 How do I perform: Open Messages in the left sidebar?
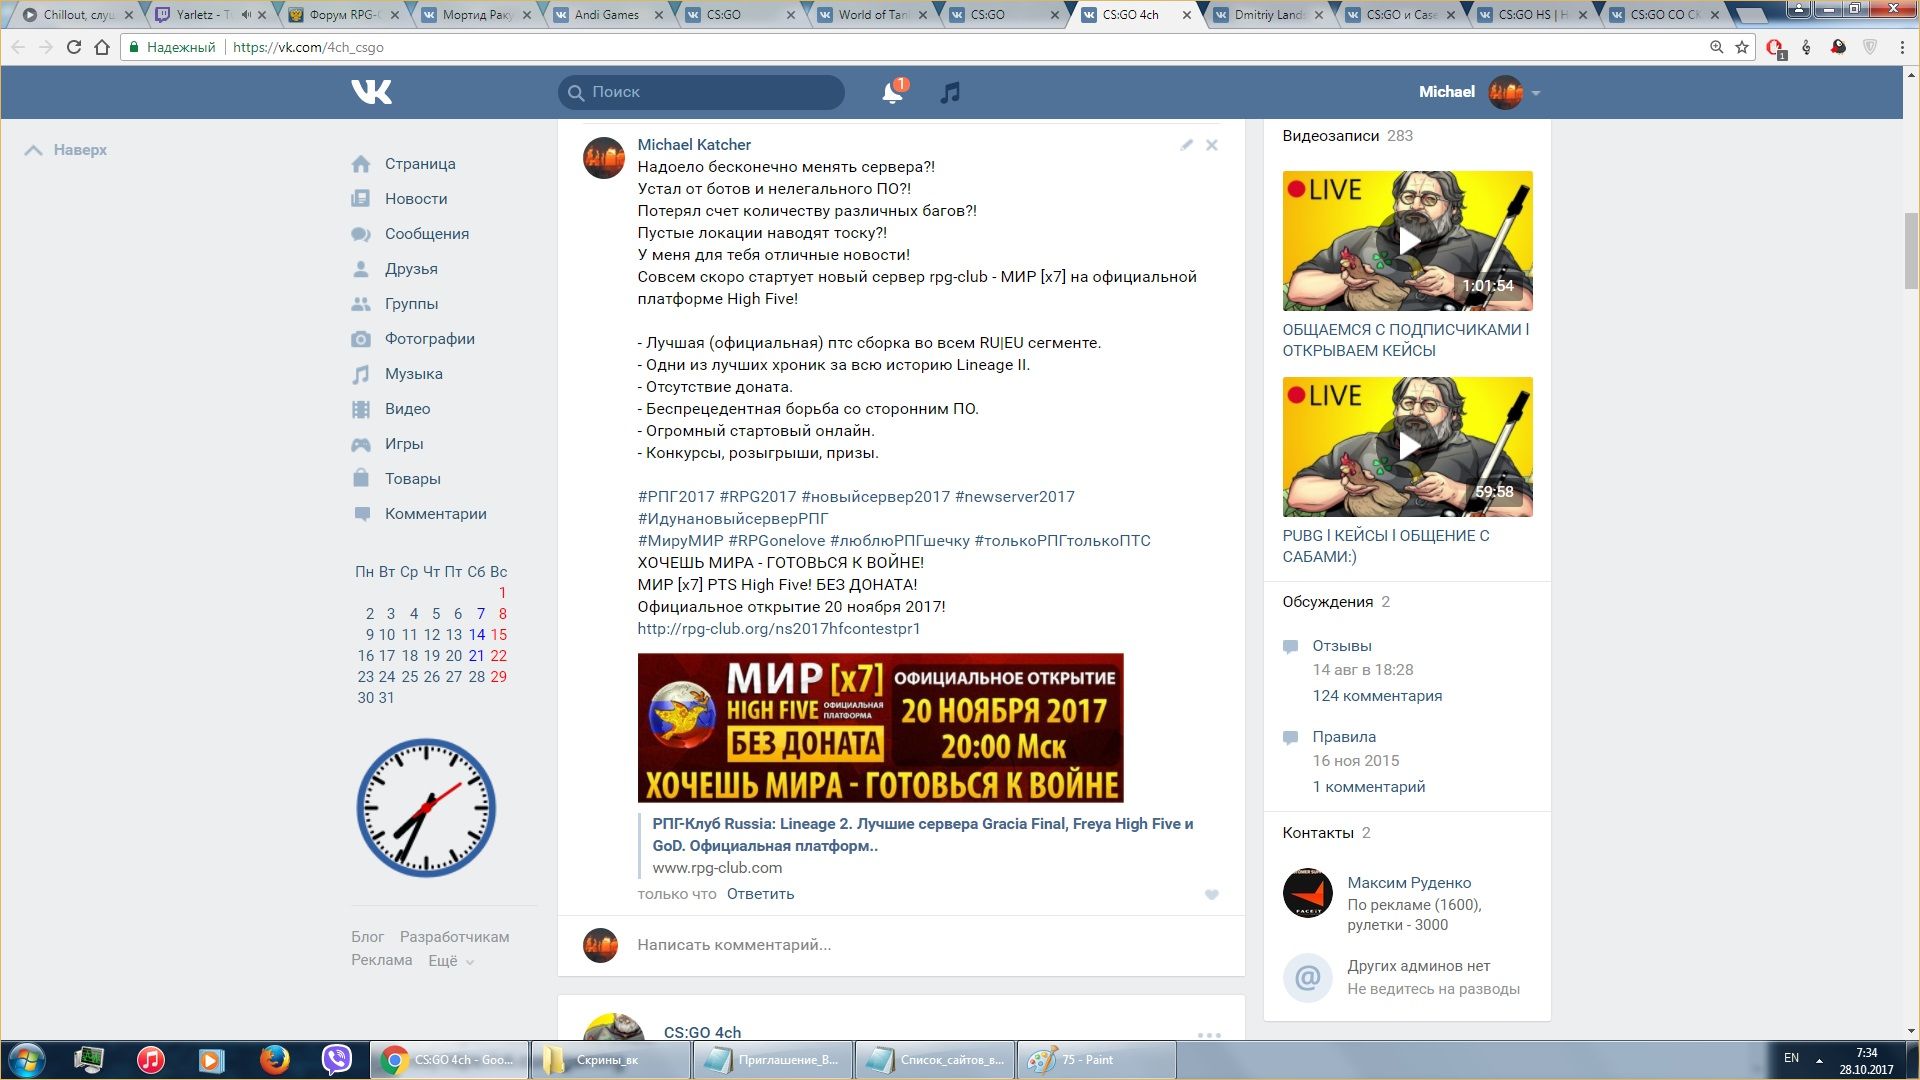click(426, 234)
